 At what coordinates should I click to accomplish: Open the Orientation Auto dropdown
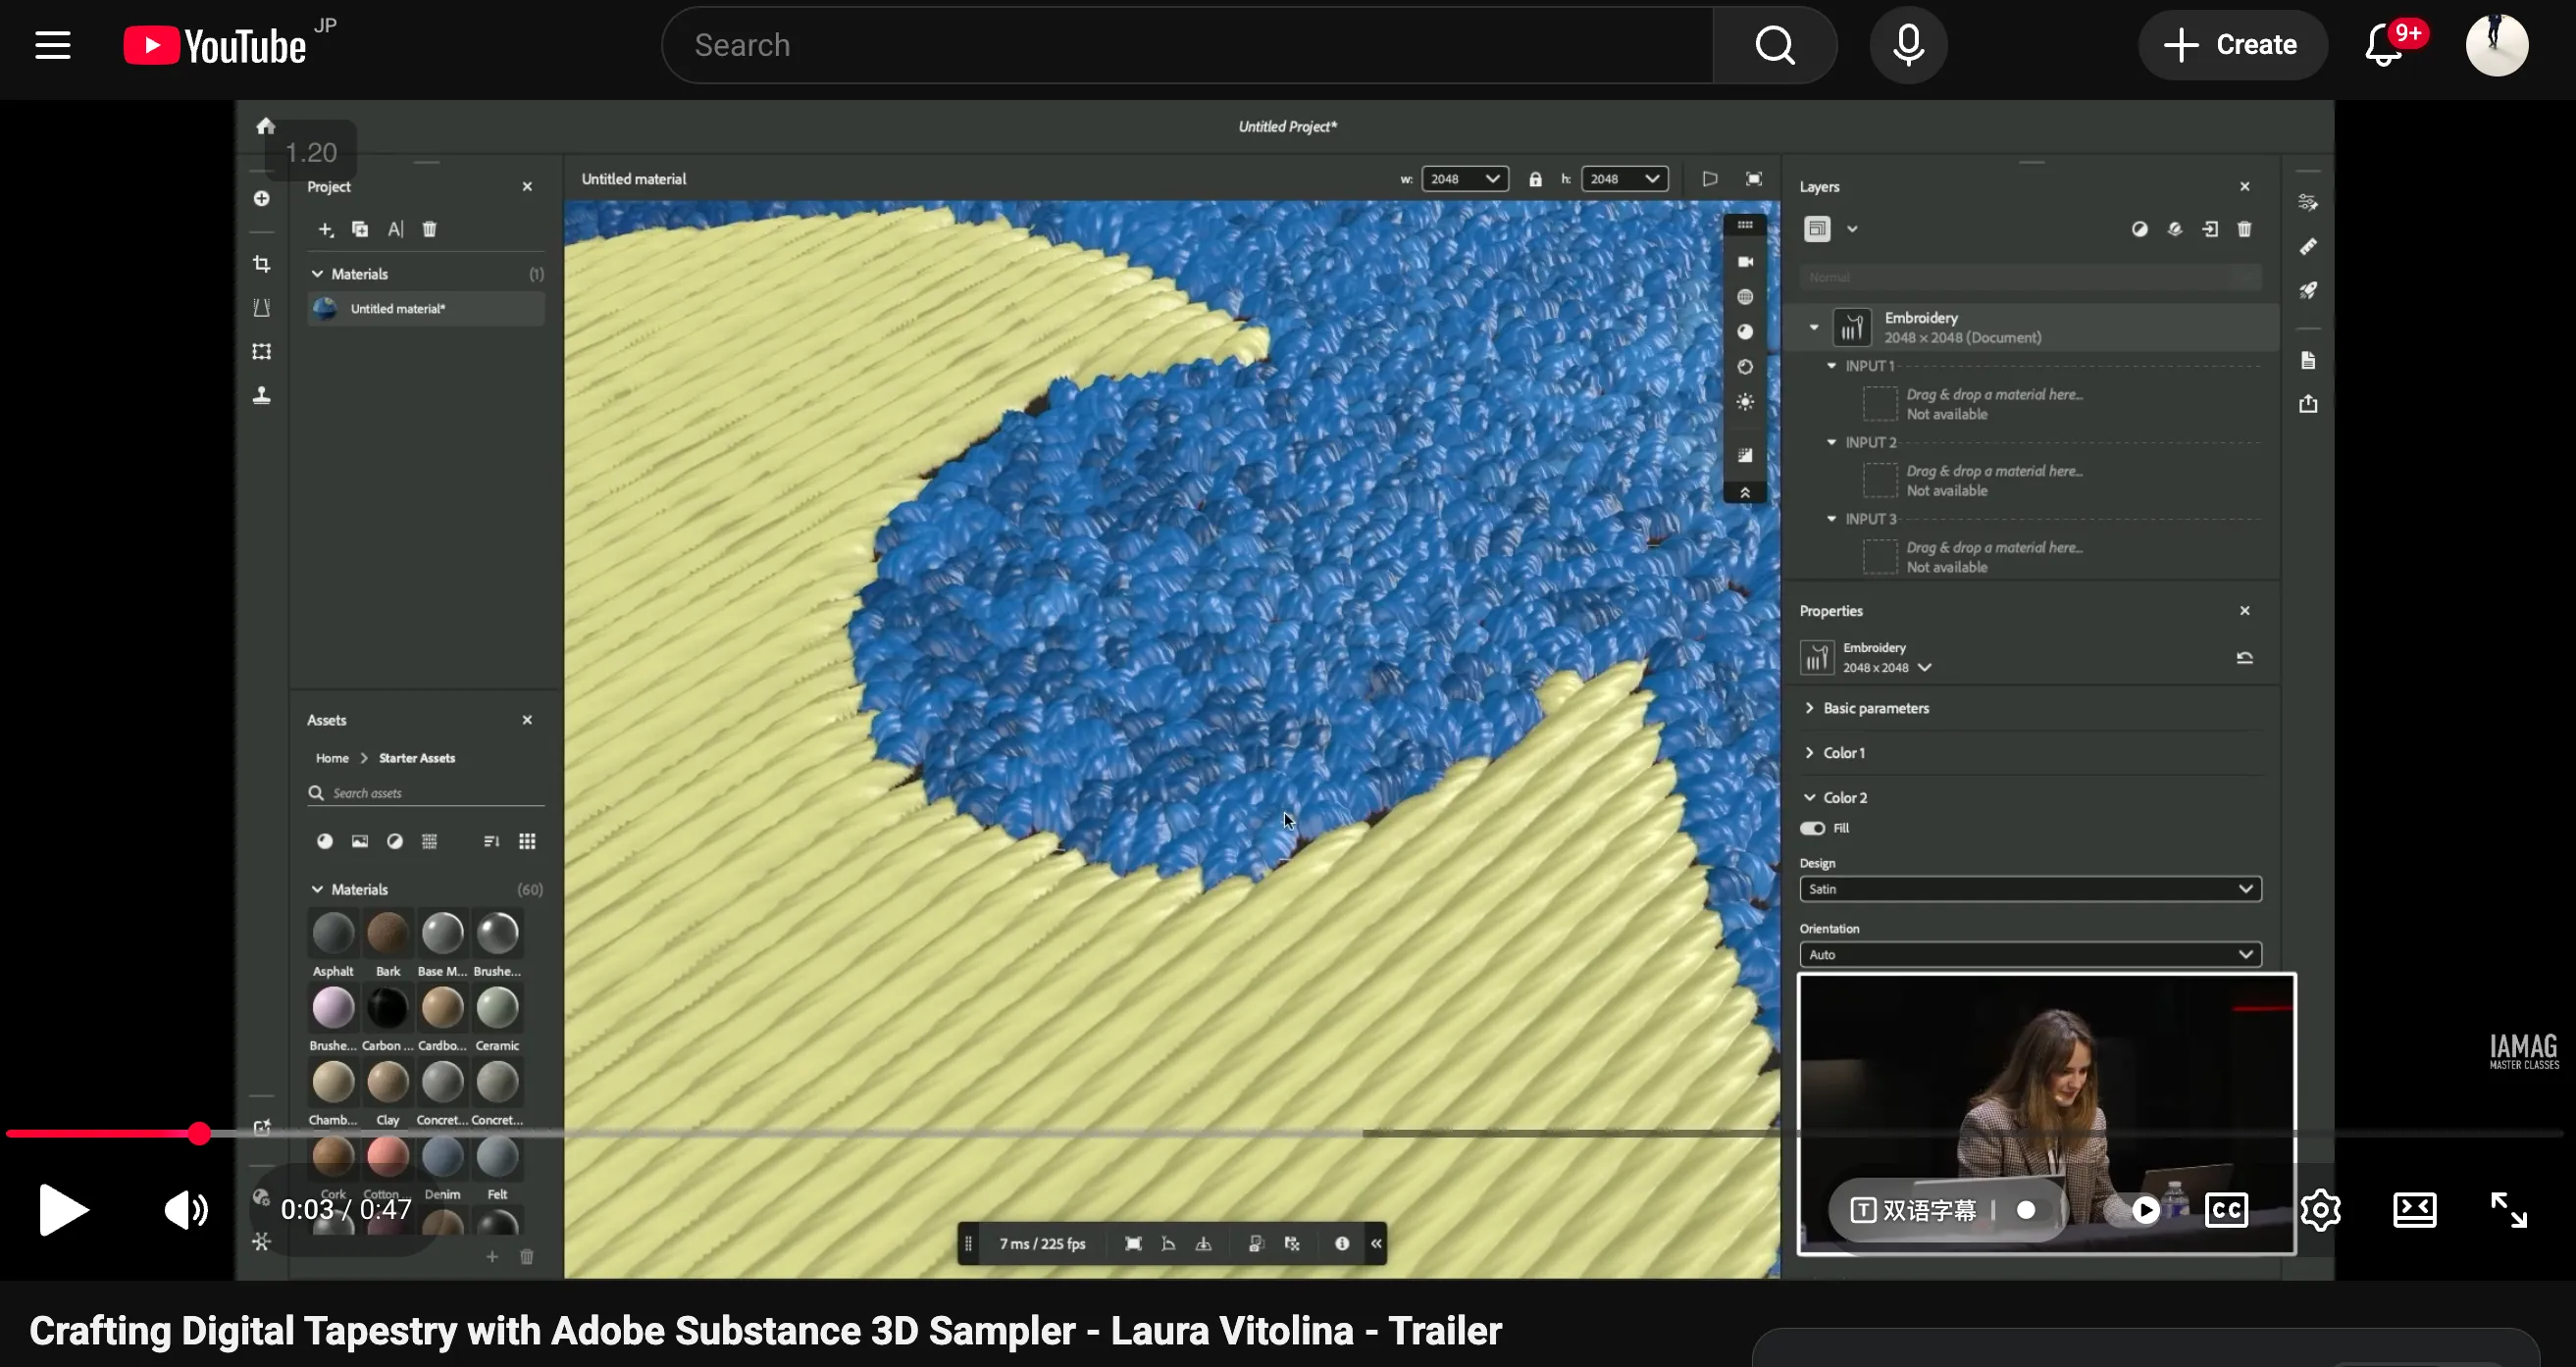[2029, 955]
